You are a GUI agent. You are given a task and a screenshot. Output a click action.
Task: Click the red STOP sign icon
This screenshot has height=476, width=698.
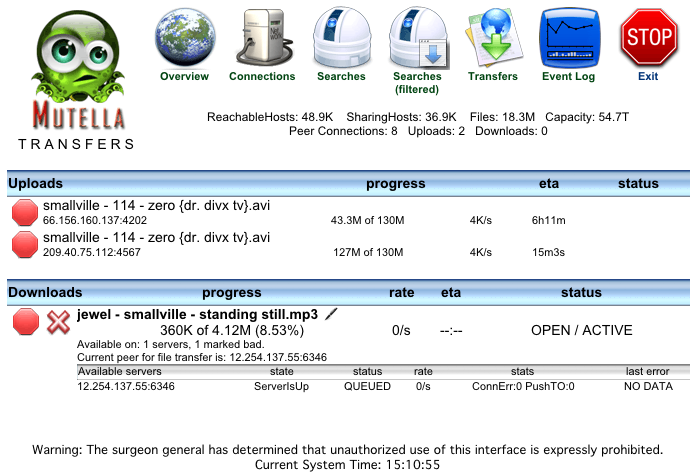pos(648,38)
